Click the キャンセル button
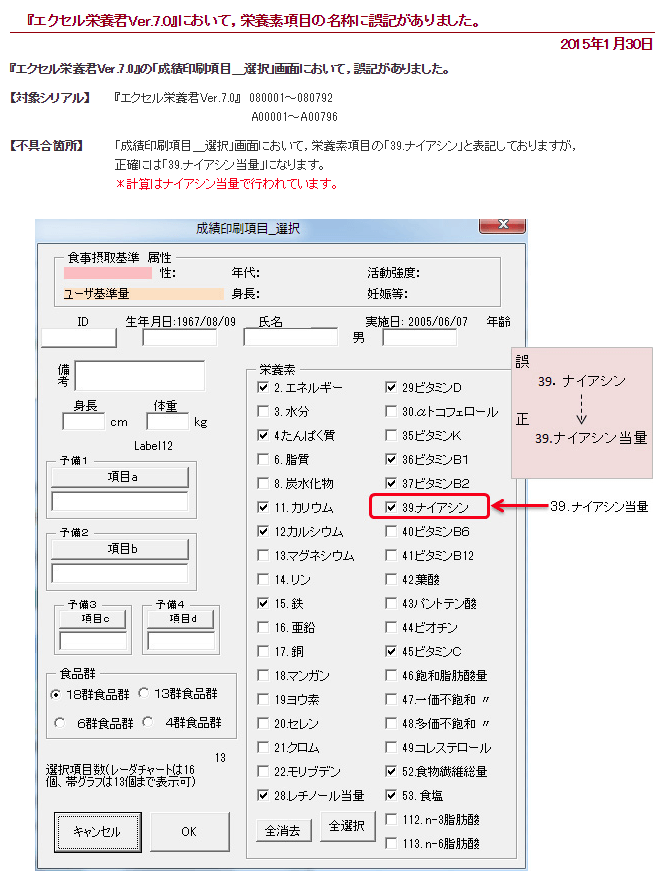Image resolution: width=665 pixels, height=881 pixels. pos(98,832)
